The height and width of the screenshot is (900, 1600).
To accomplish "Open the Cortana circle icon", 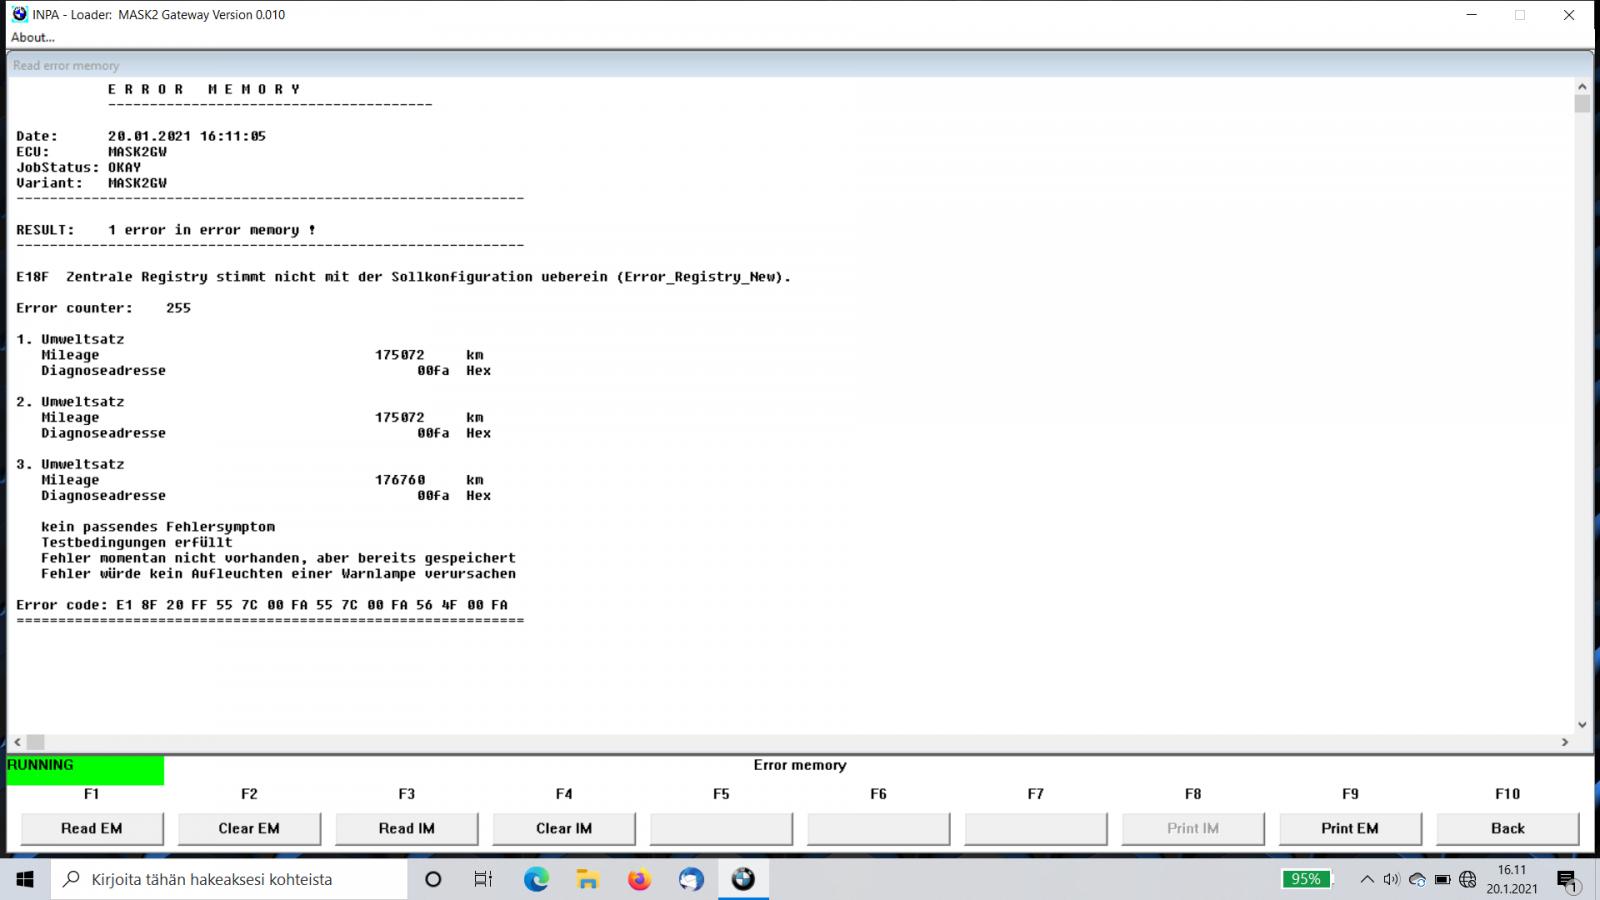I will (433, 879).
